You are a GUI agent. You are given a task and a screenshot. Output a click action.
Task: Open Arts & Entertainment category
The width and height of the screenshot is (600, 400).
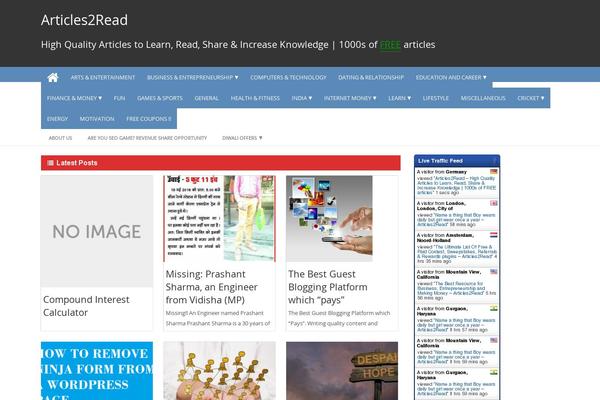point(103,78)
